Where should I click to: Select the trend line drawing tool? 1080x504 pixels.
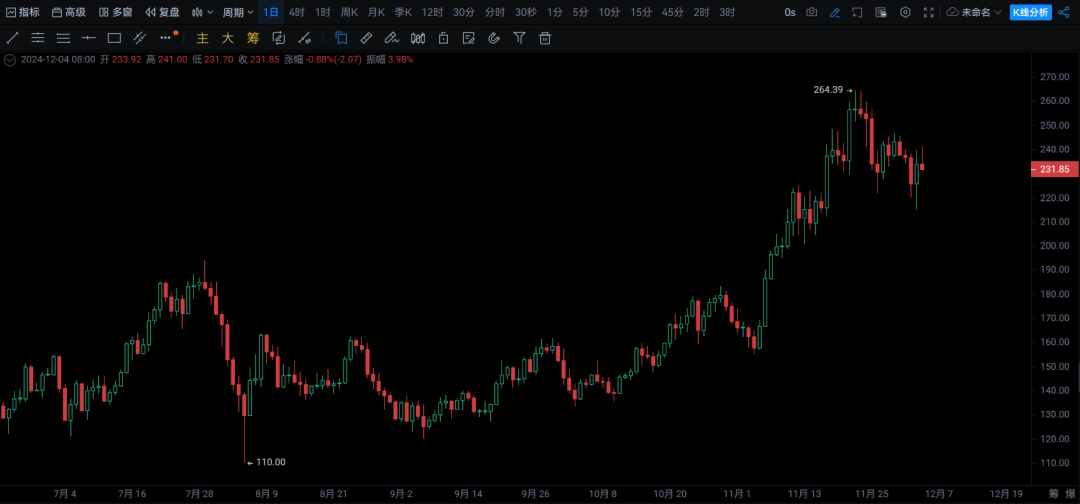point(12,38)
